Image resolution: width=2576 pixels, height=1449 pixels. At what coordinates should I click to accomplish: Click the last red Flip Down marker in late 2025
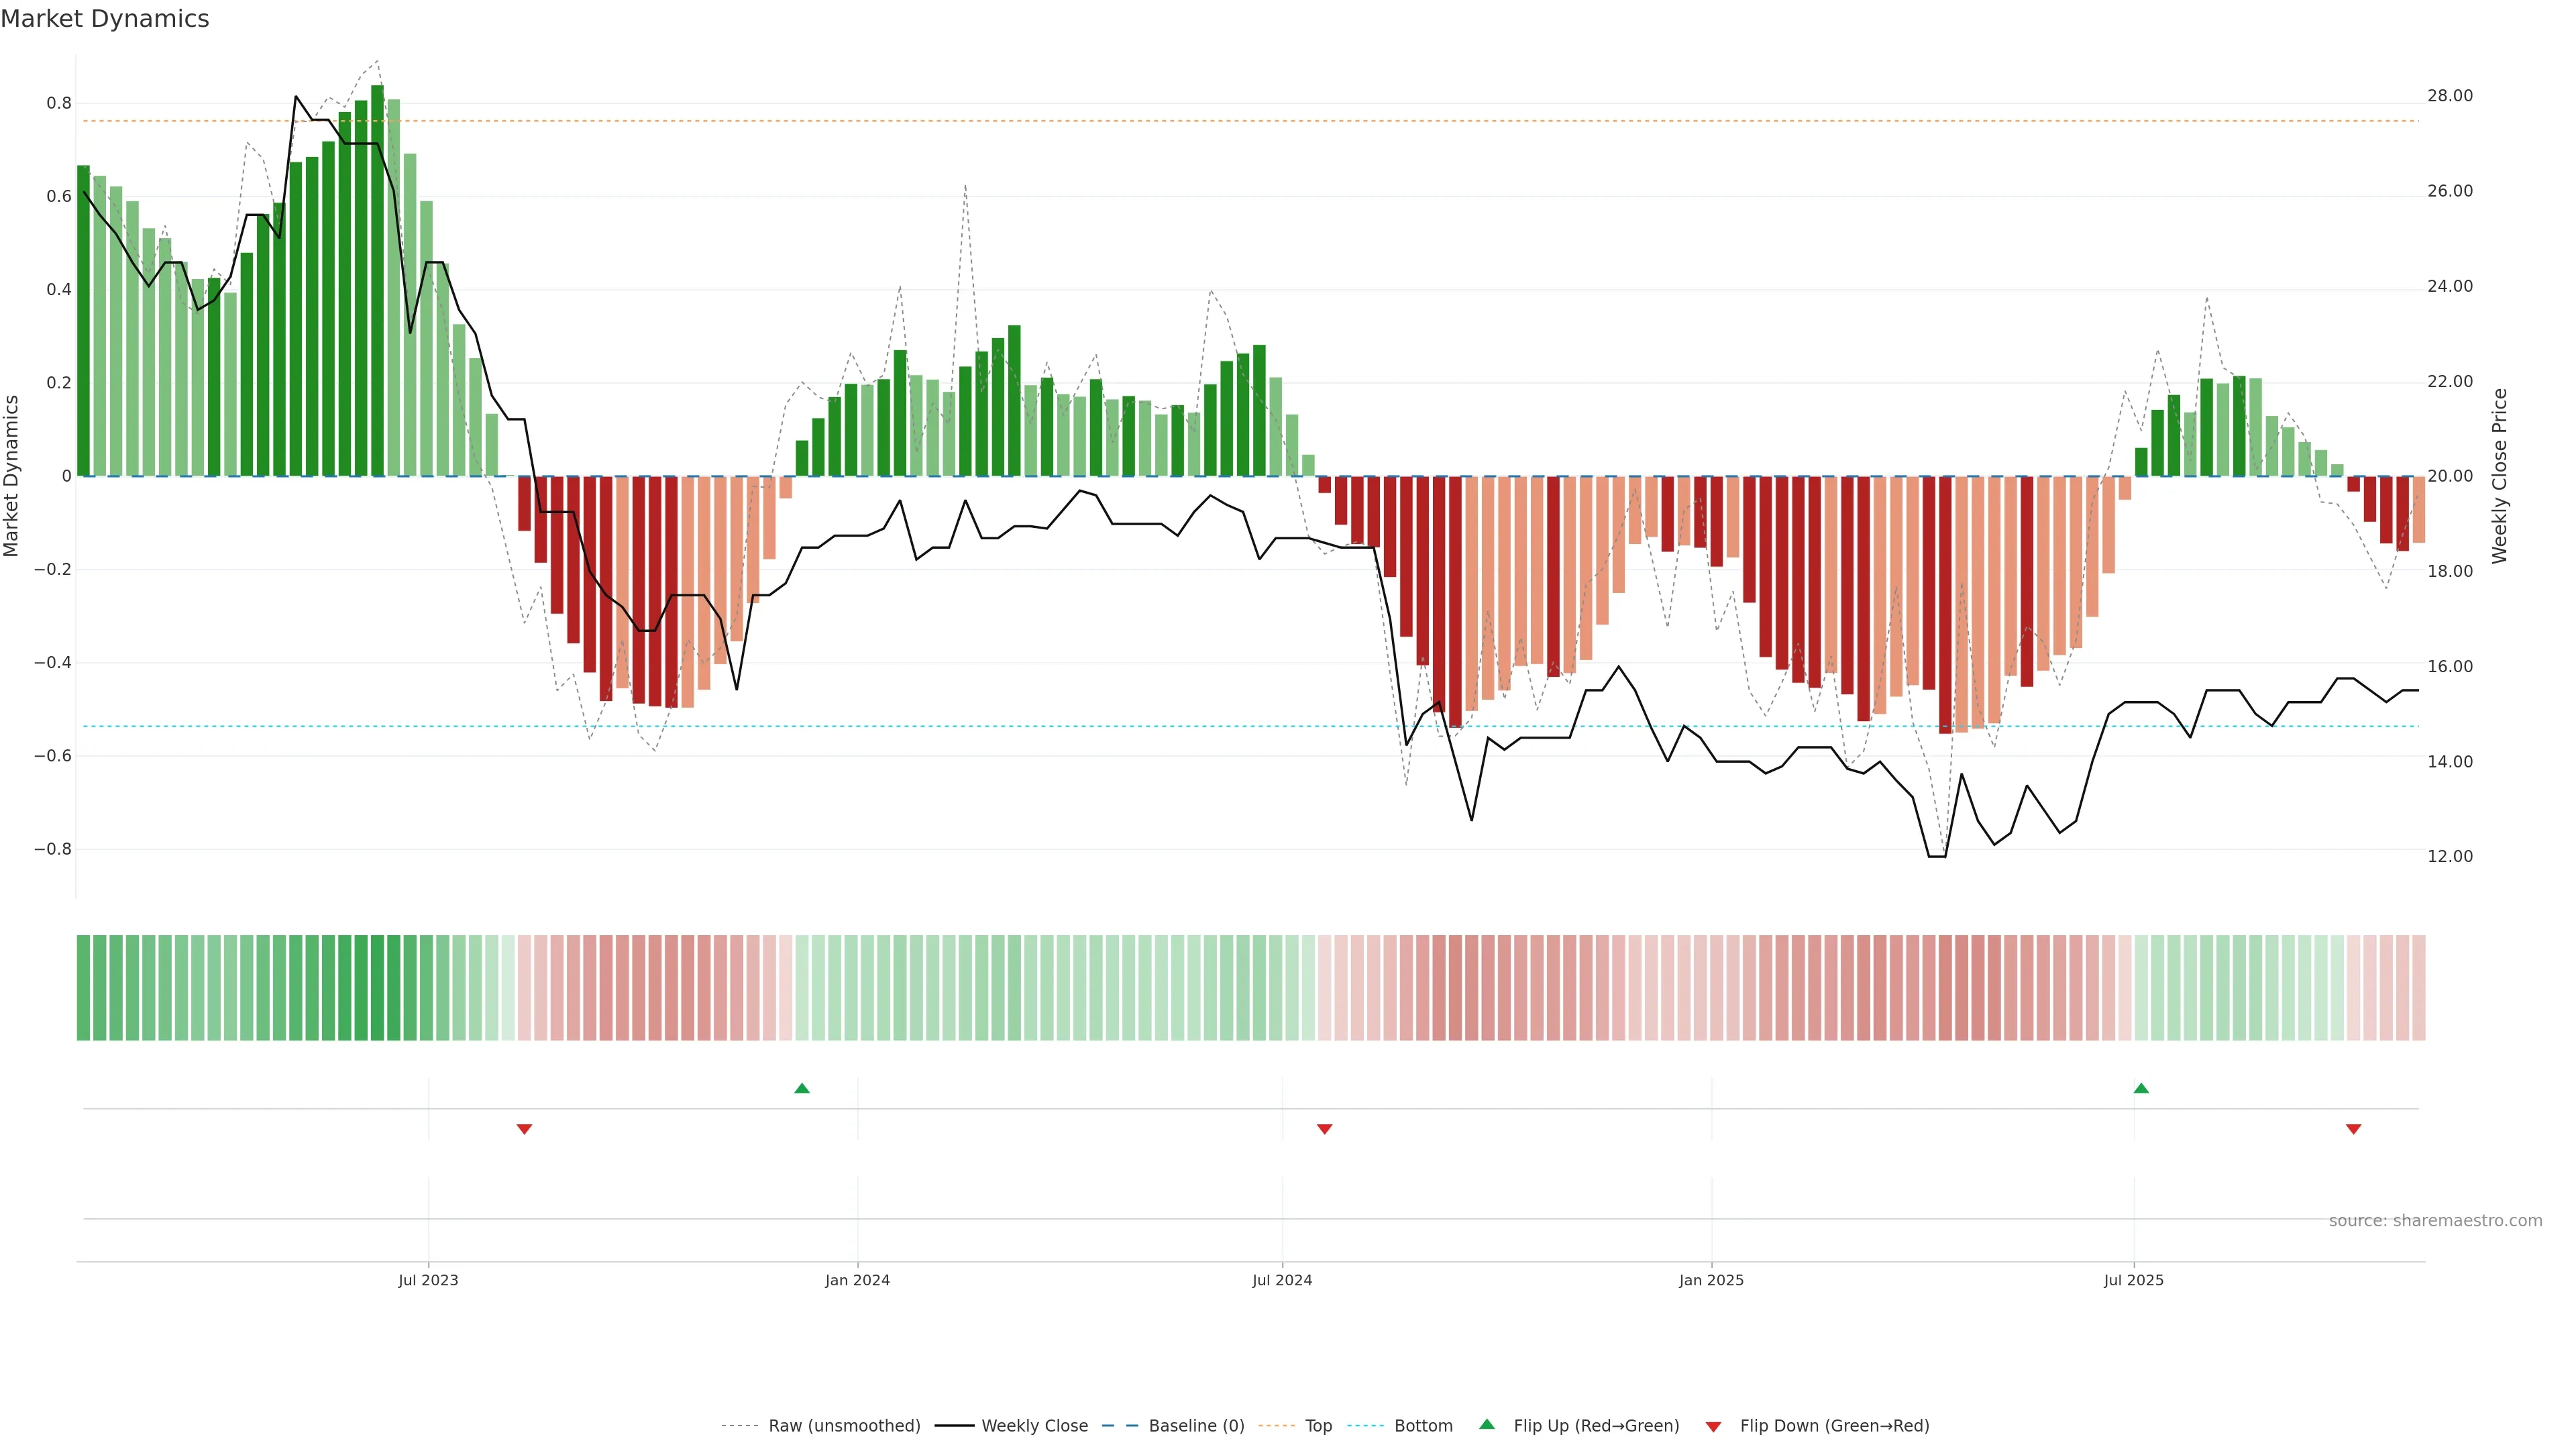pos(2353,1129)
